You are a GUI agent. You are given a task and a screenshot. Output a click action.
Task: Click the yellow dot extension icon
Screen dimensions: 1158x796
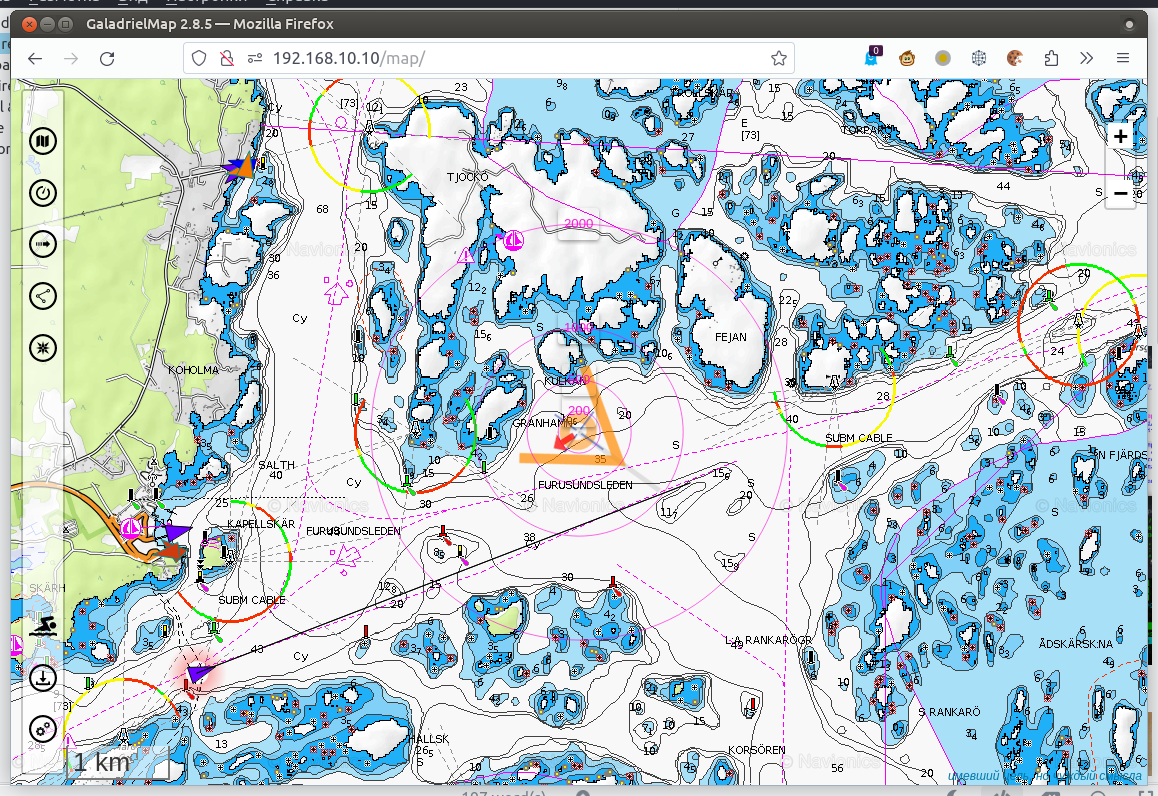tap(942, 58)
